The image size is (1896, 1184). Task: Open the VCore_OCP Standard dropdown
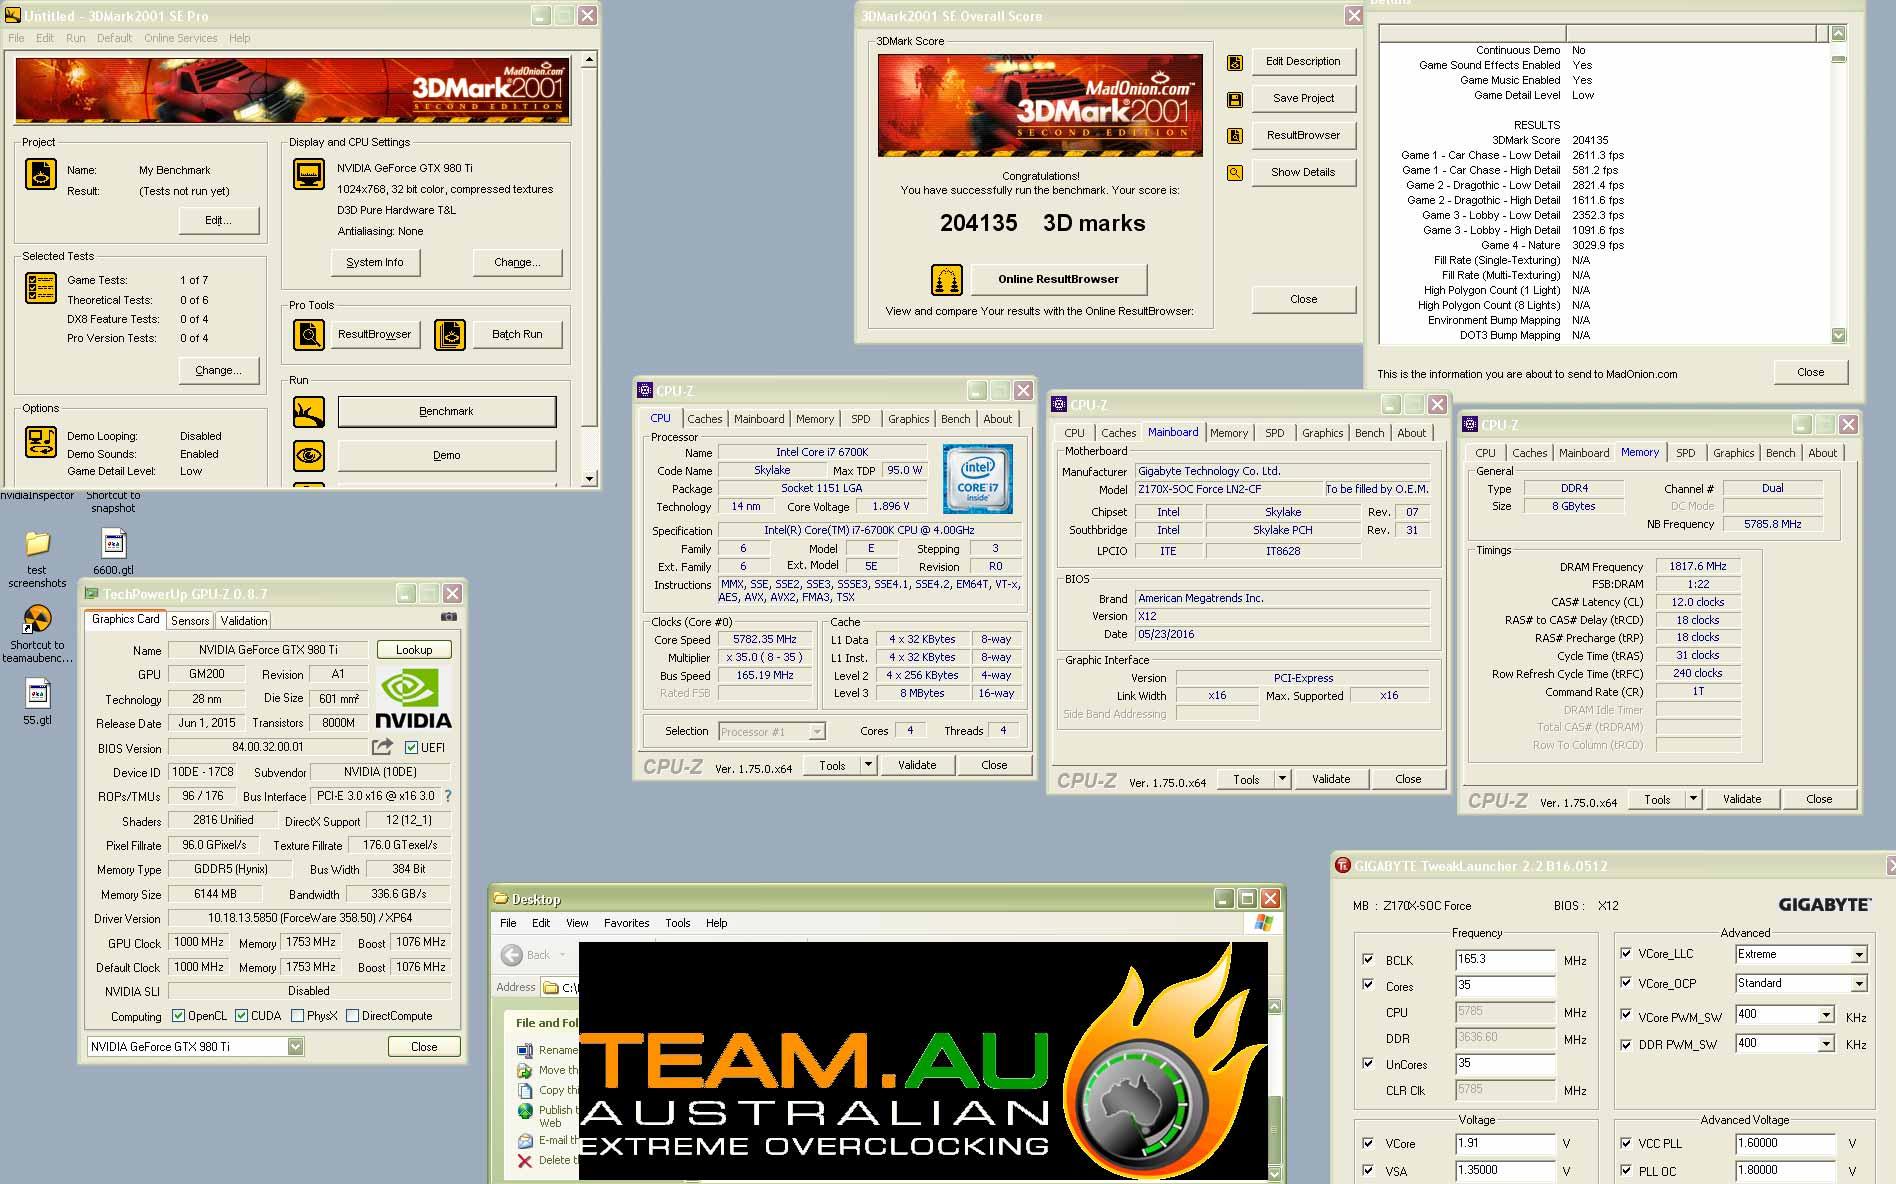point(1859,984)
